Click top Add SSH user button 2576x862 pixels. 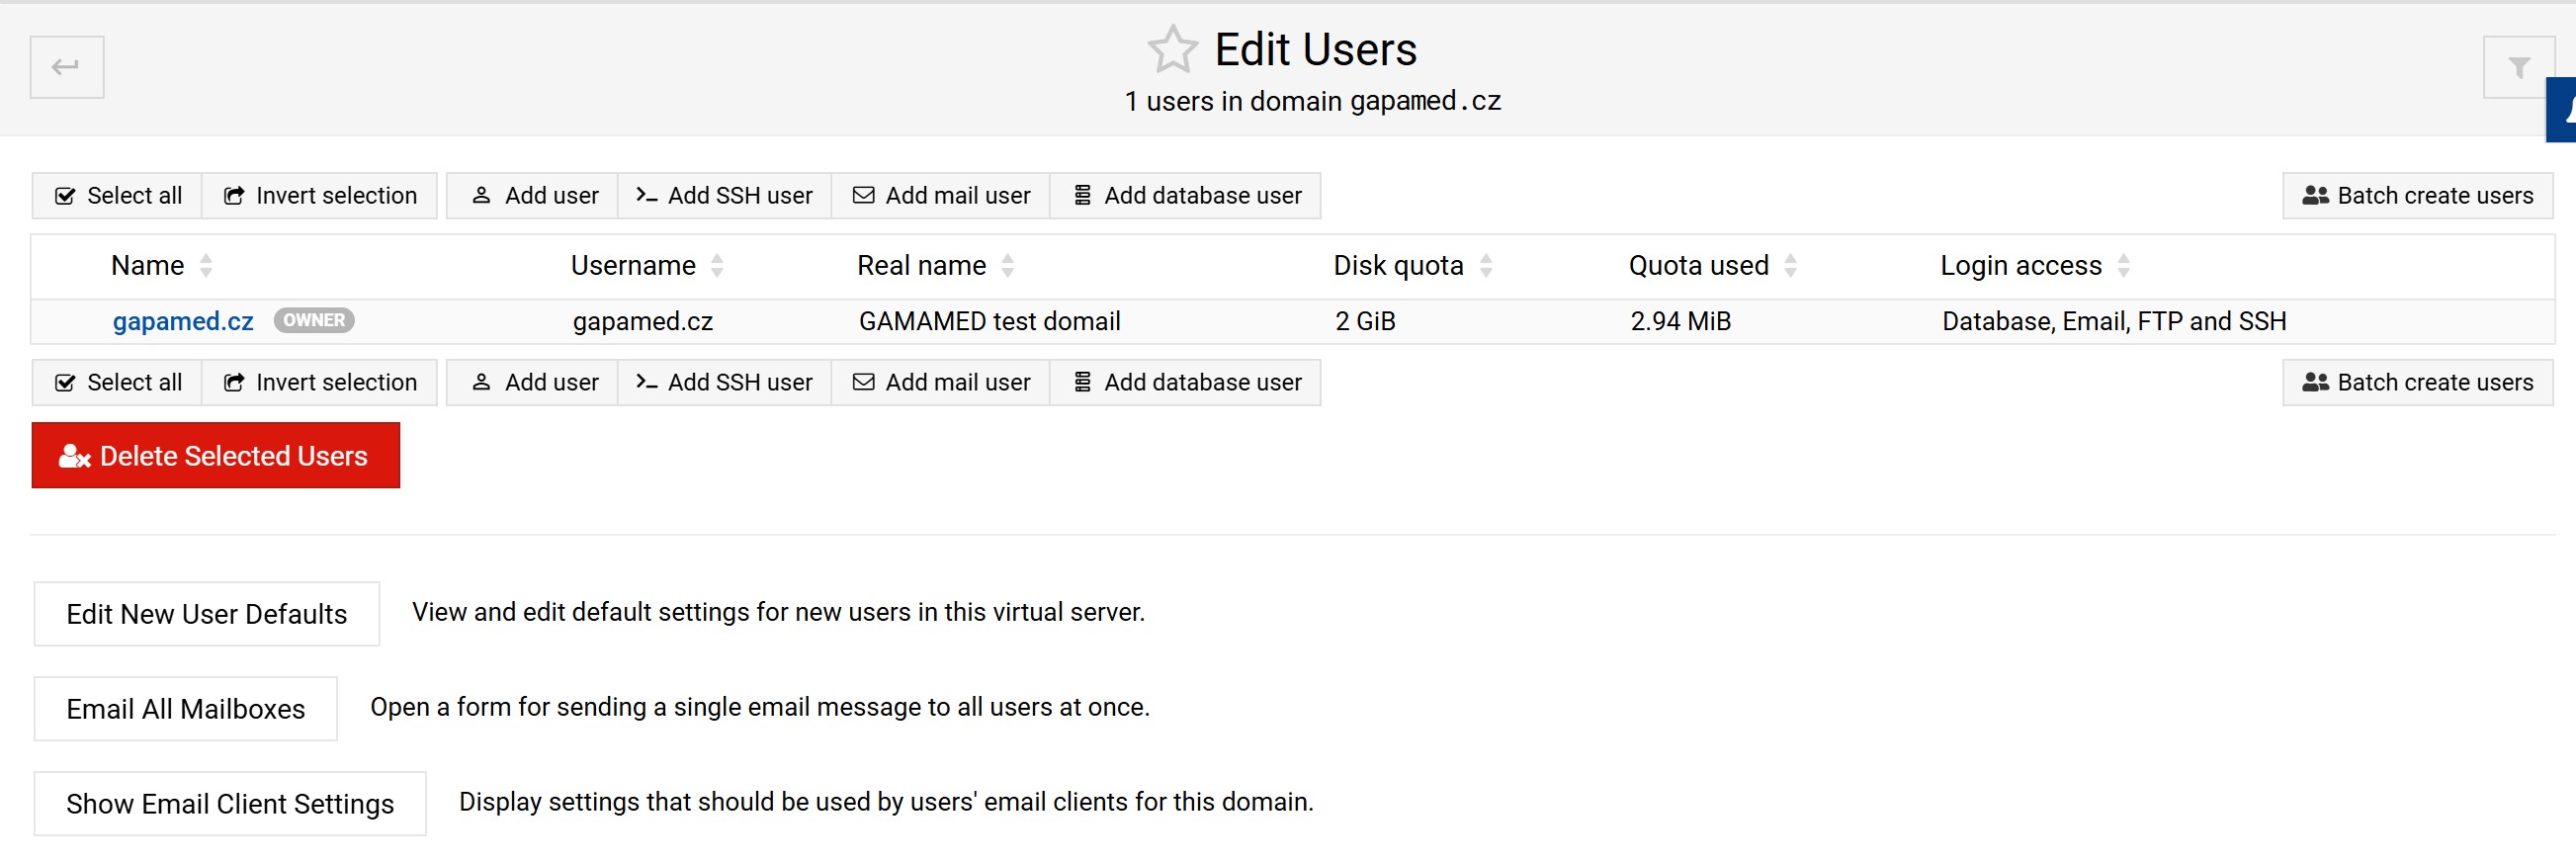tap(724, 196)
